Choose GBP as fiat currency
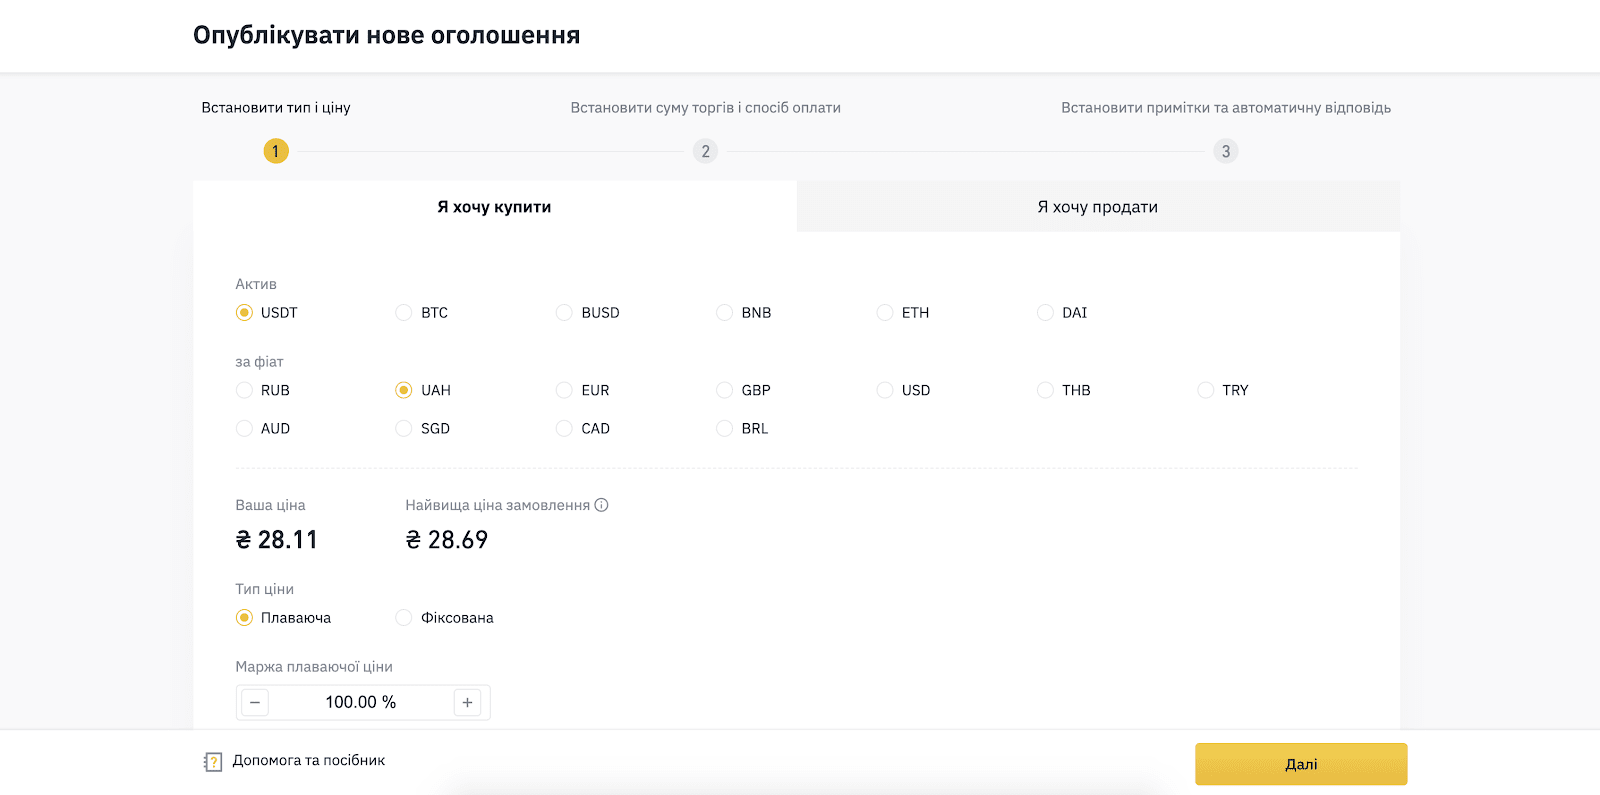This screenshot has width=1600, height=795. click(x=725, y=390)
